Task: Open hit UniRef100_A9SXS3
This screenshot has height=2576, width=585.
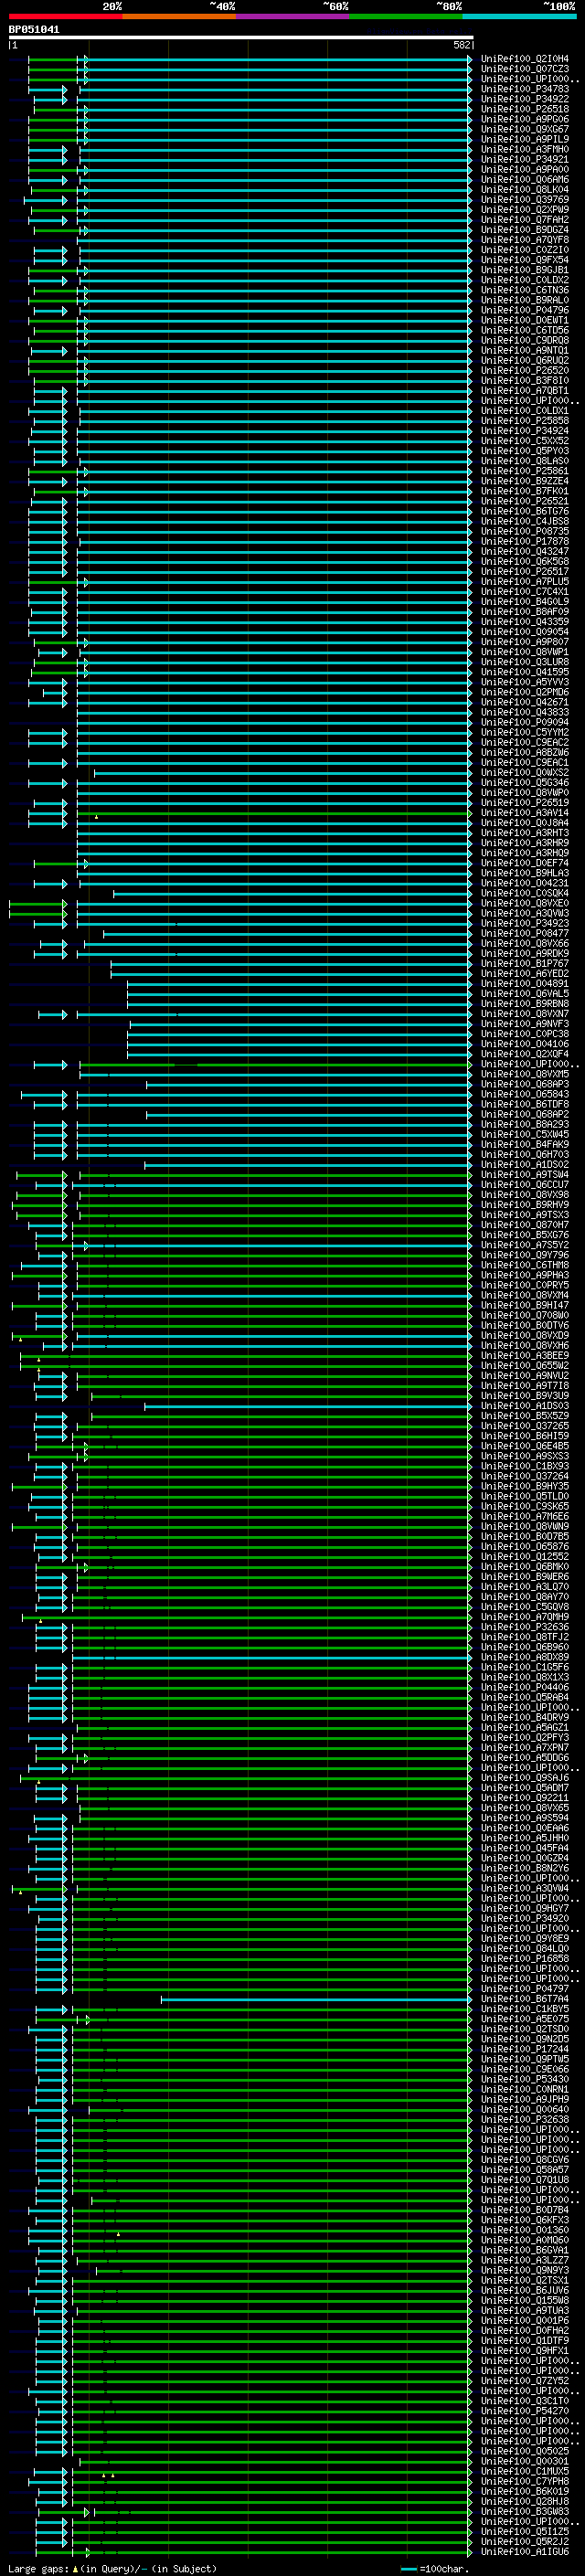Action: [x=525, y=1456]
